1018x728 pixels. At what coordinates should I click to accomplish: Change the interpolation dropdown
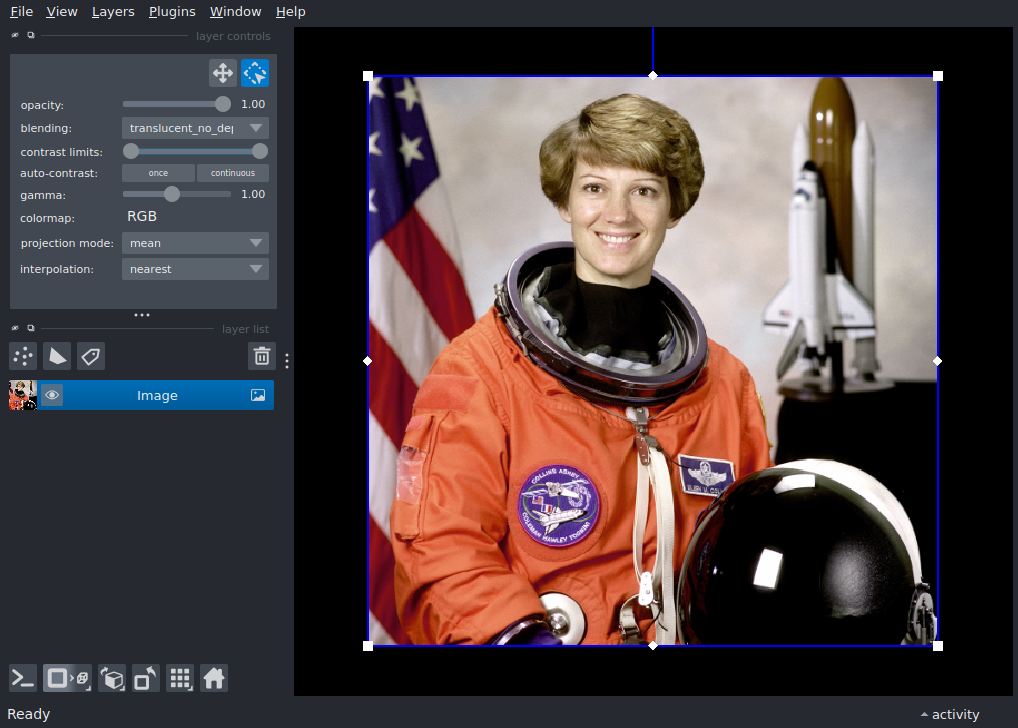click(x=194, y=268)
